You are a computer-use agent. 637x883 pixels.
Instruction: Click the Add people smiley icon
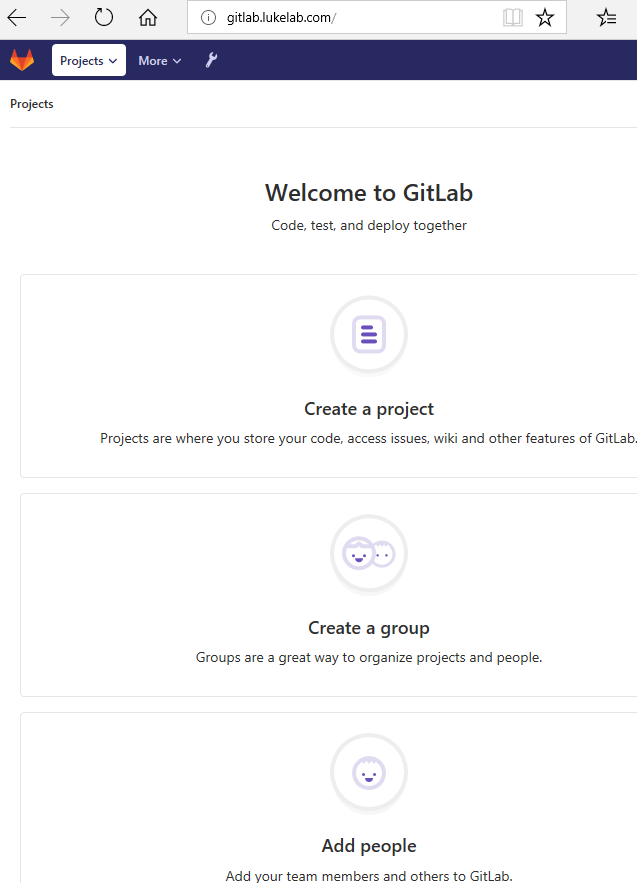369,773
